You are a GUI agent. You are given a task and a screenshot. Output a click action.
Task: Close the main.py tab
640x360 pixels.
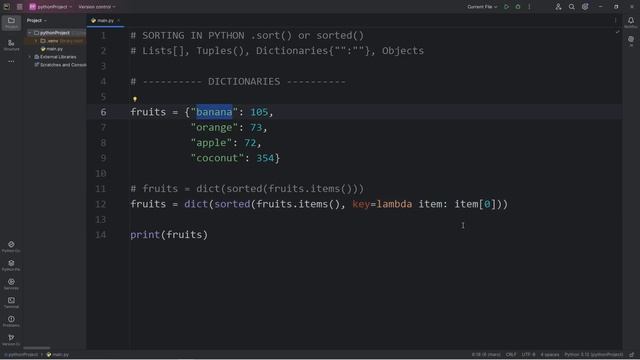click(119, 20)
